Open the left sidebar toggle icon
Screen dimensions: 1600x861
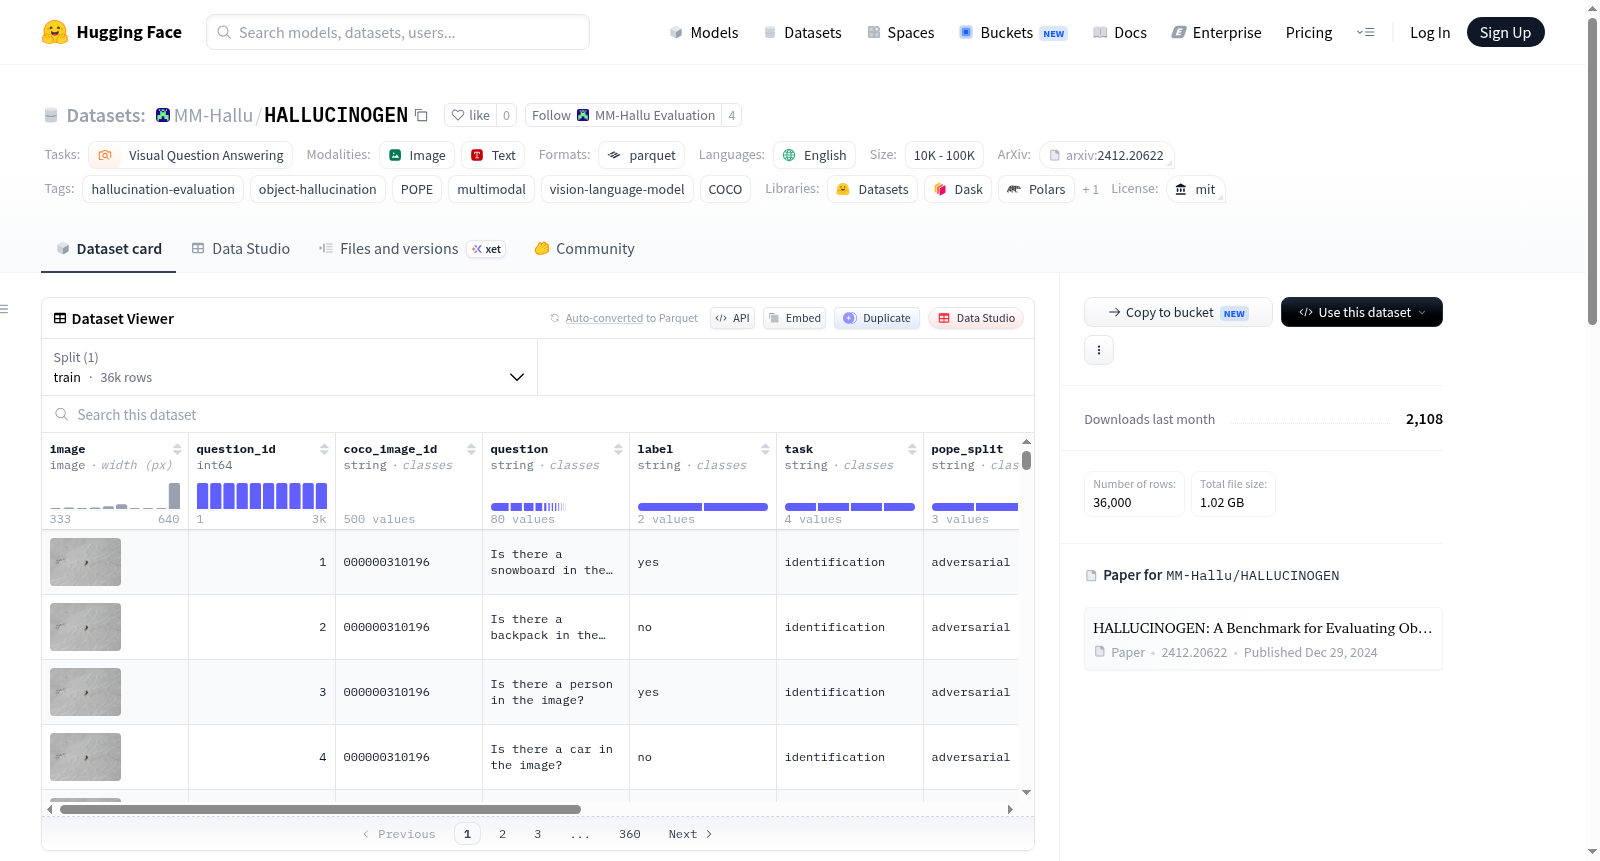[x=5, y=309]
